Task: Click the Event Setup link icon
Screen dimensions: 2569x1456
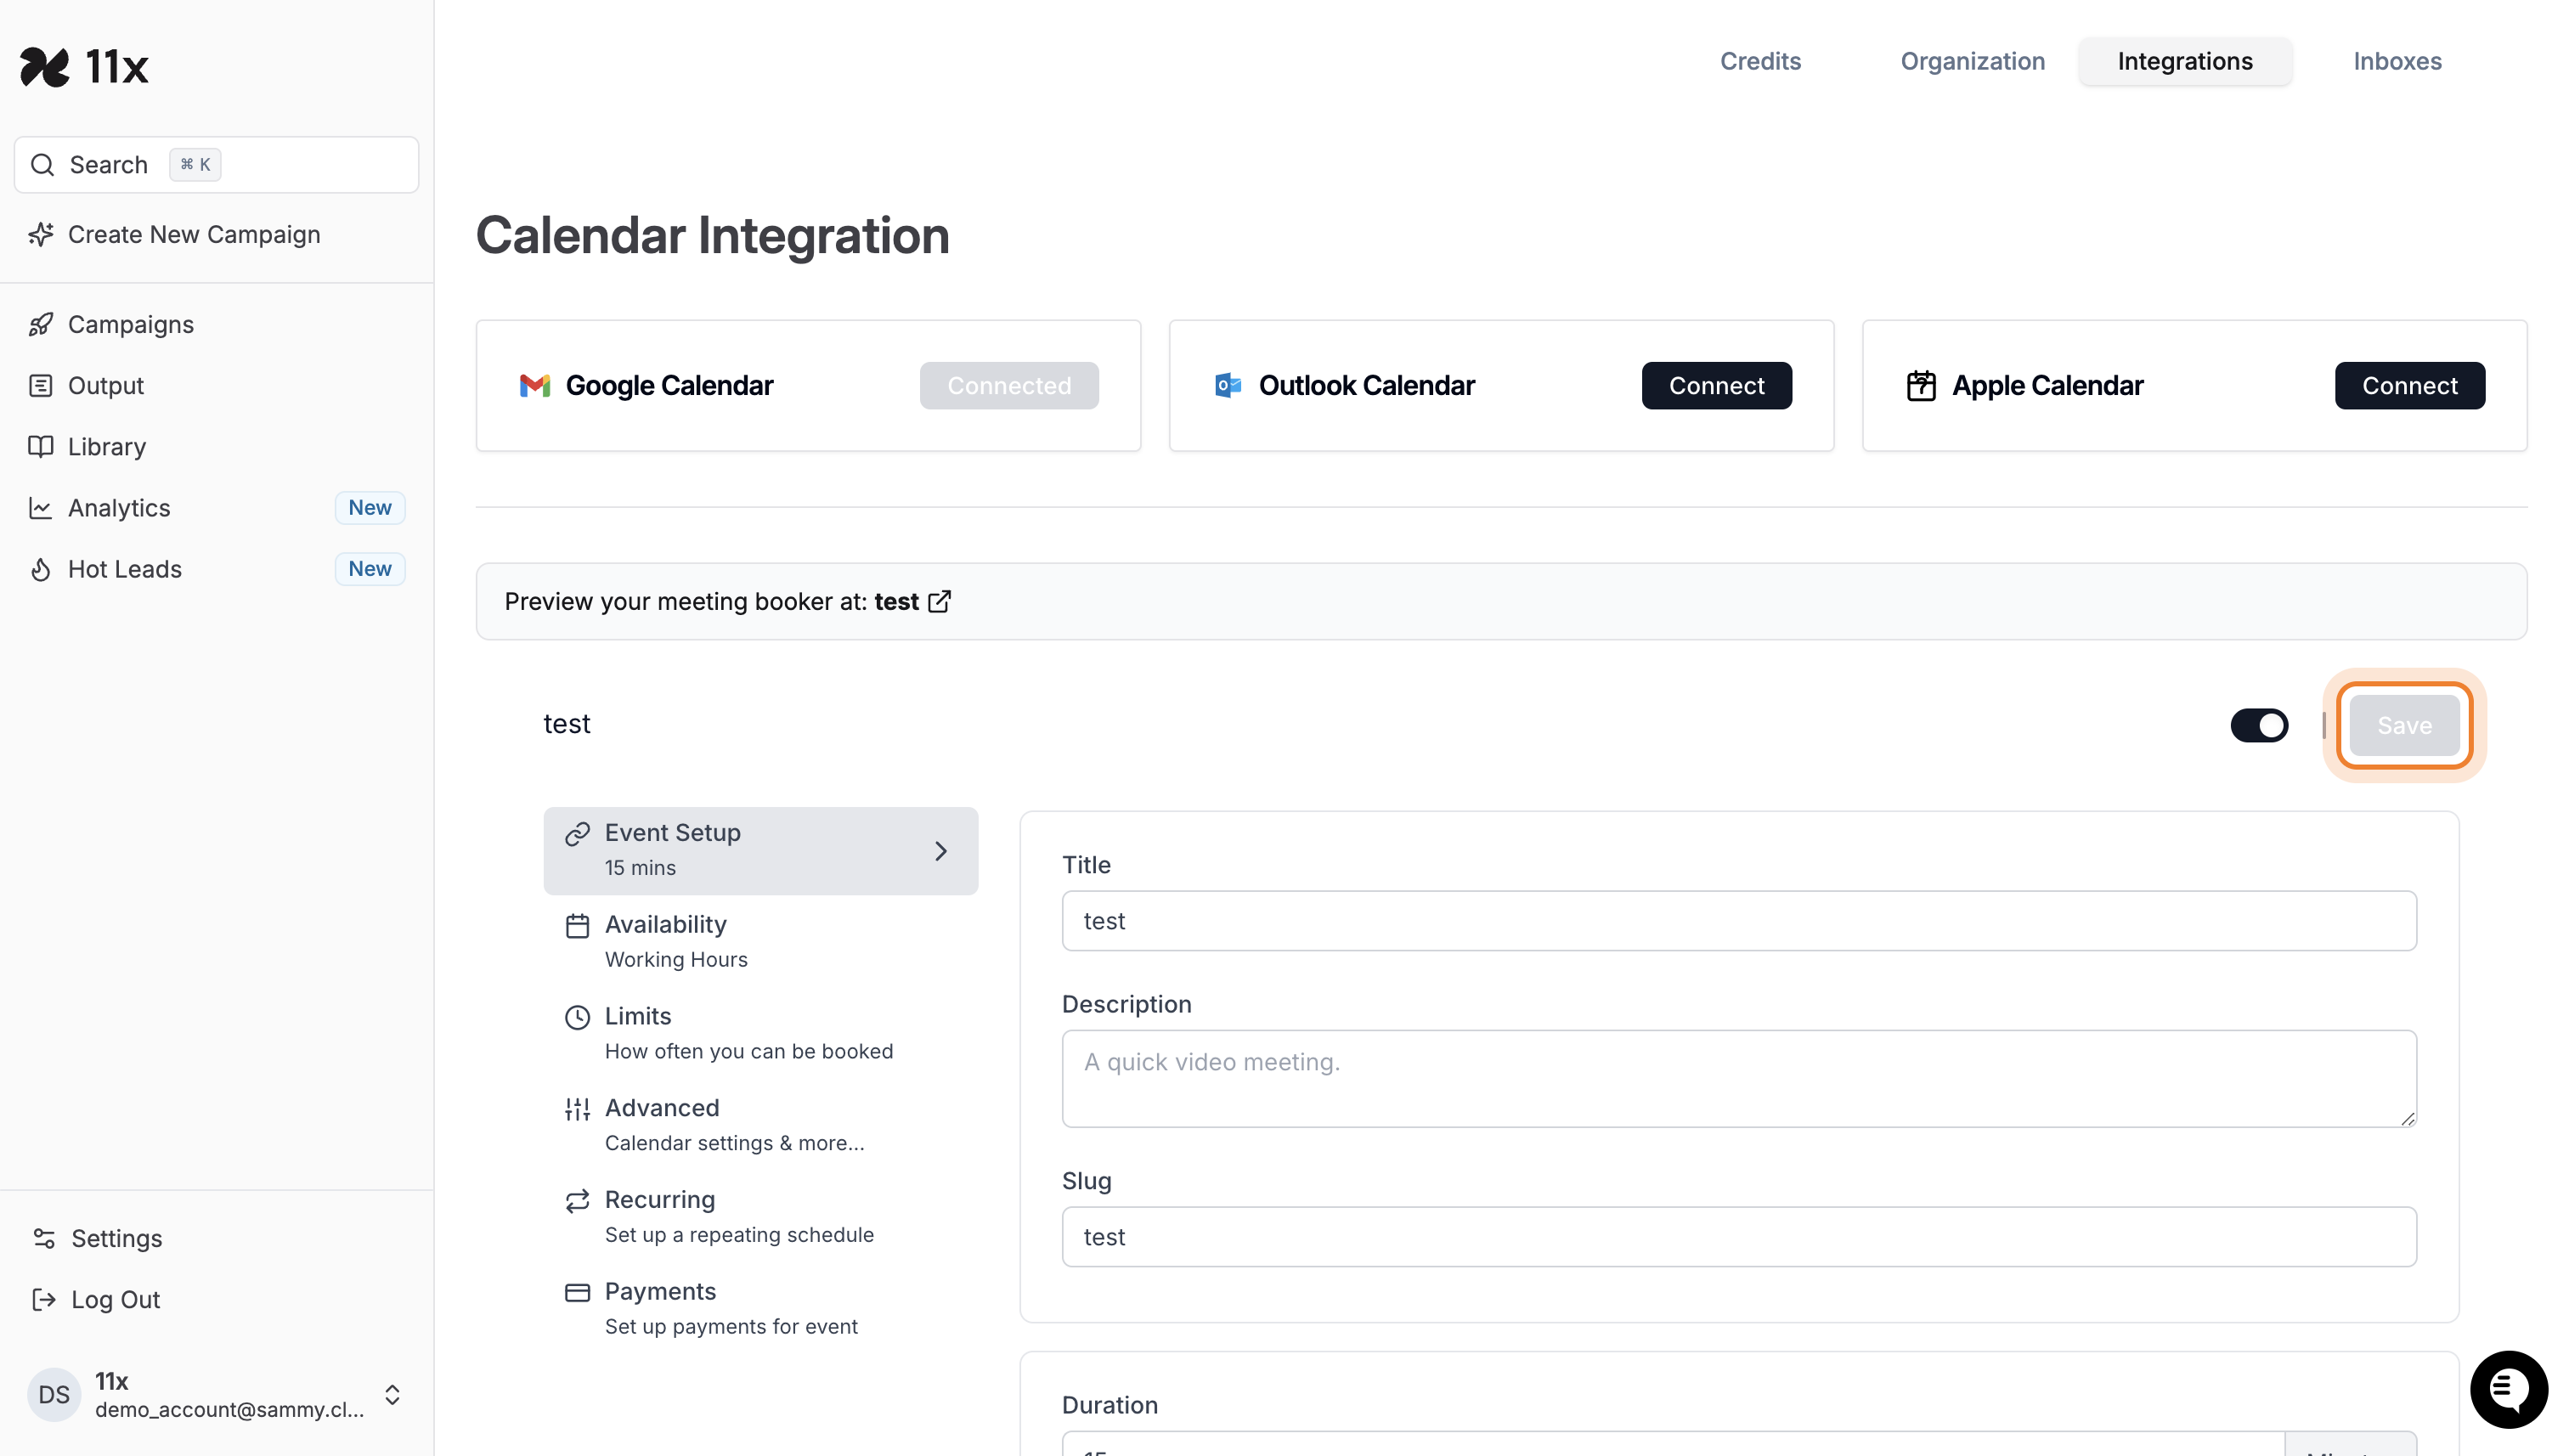Action: [x=577, y=833]
